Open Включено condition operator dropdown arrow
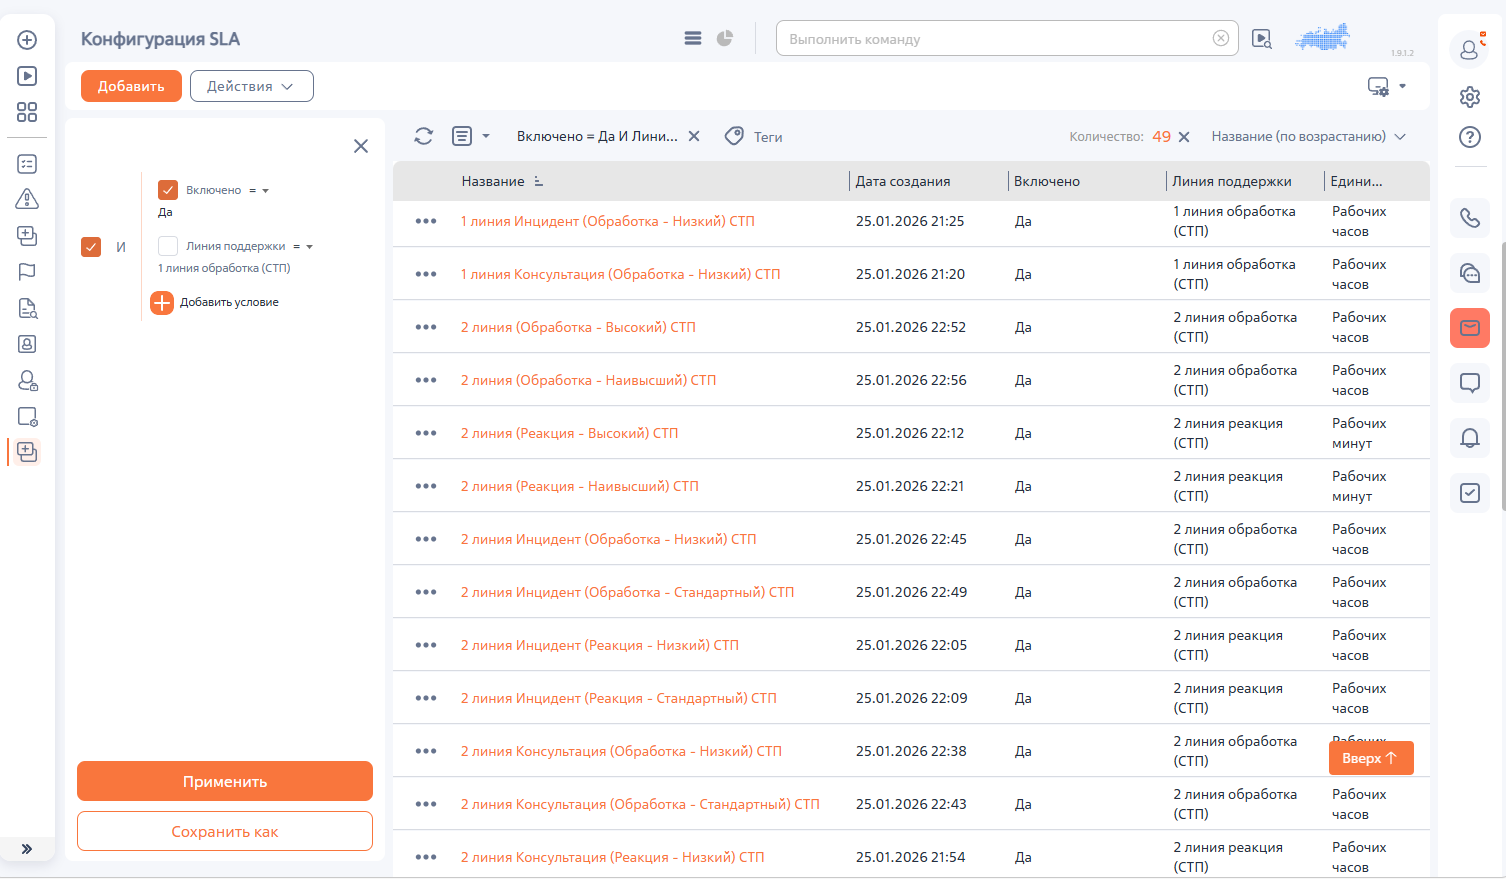 [x=266, y=191]
